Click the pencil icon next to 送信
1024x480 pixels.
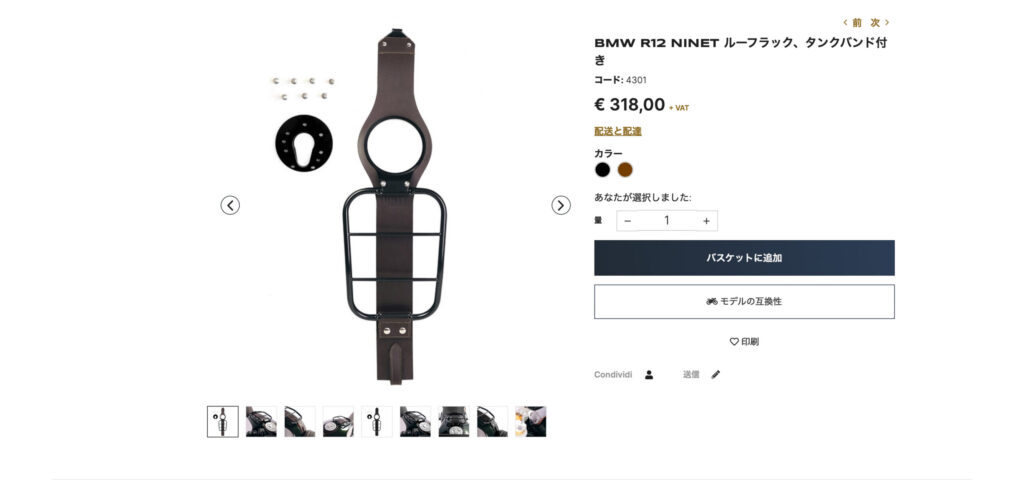[x=715, y=375]
